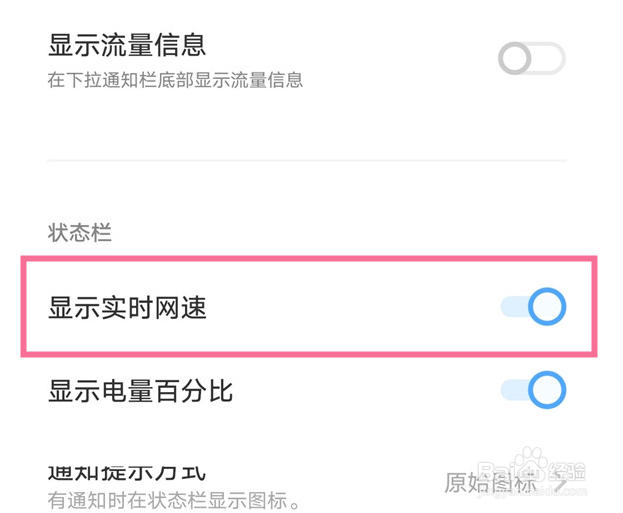Click the 状态栏 section header
This screenshot has height=513, width=623.
(x=80, y=233)
